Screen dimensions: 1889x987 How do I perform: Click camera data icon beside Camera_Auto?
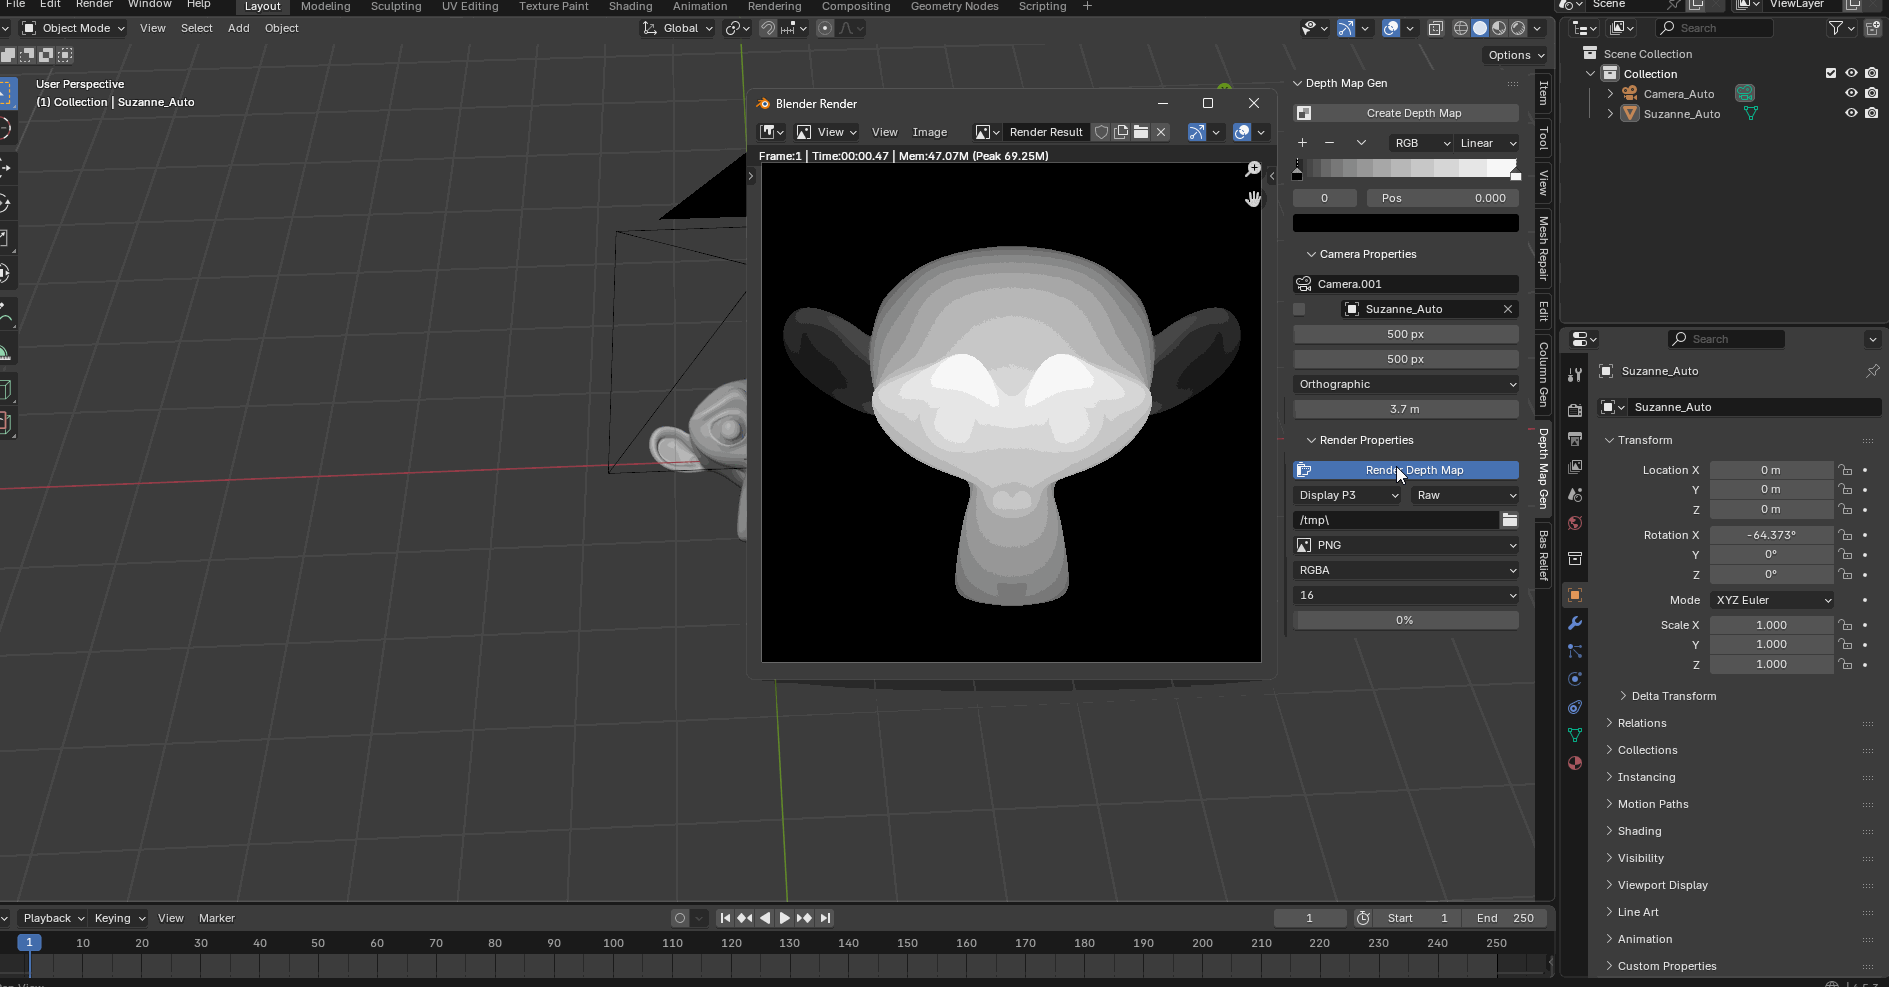point(1745,93)
